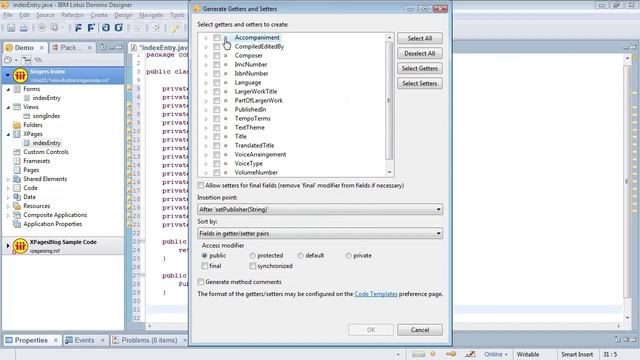The image size is (640, 360).
Task: Expand the Code tree node
Action: point(8,188)
